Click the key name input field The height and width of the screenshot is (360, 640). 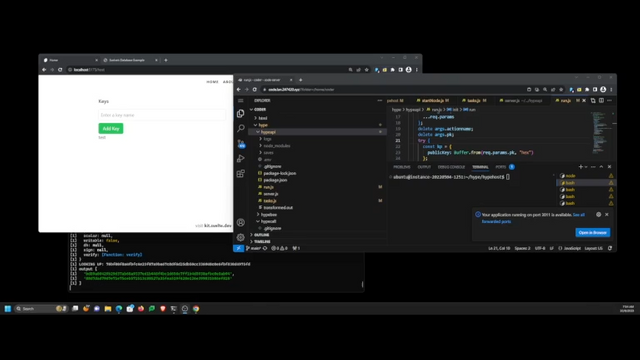[x=162, y=115]
